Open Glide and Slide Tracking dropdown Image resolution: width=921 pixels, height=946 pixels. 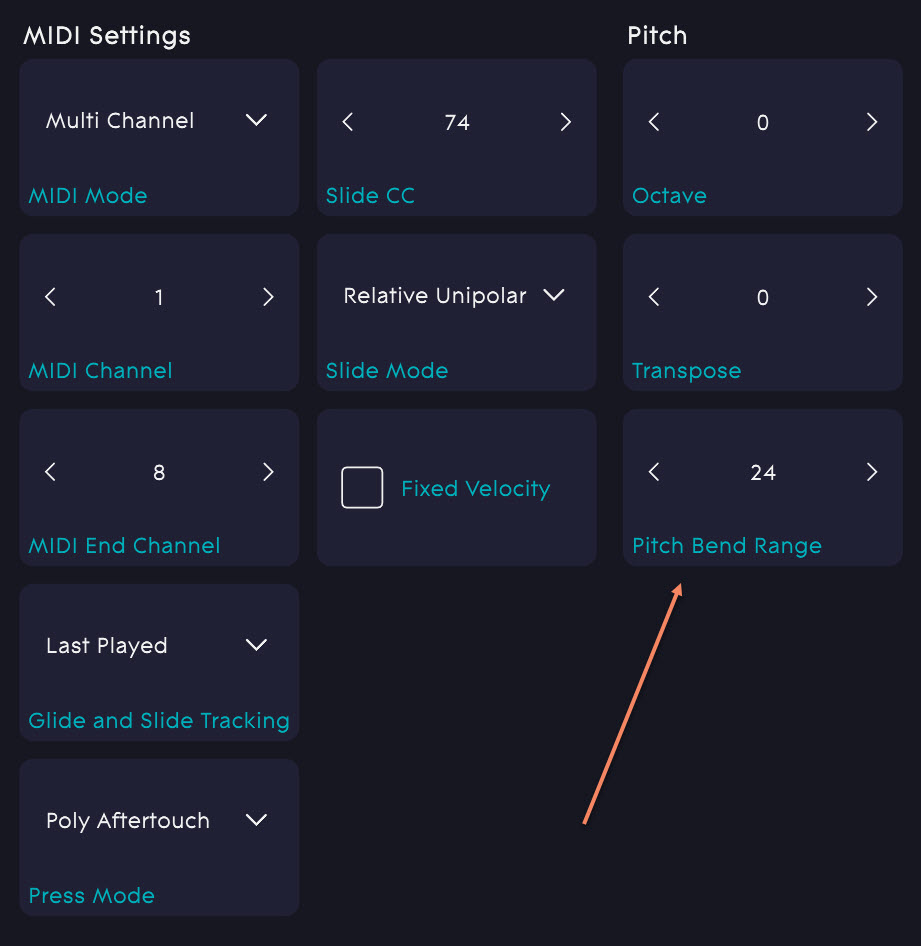click(256, 645)
